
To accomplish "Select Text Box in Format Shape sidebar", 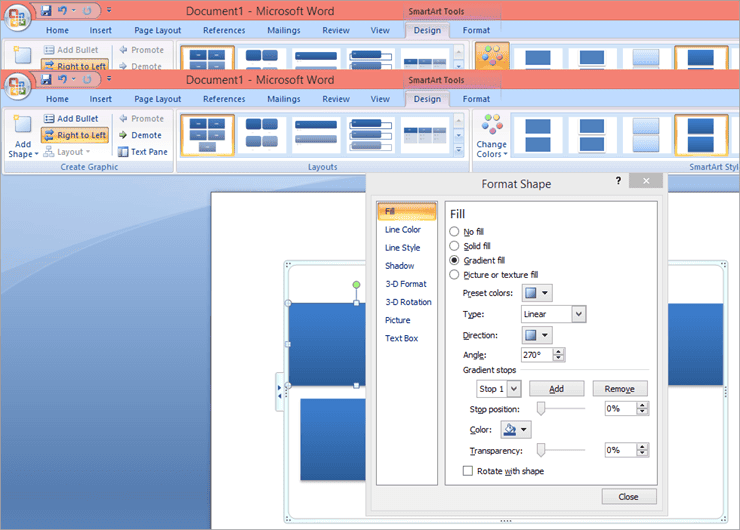I will click(401, 338).
